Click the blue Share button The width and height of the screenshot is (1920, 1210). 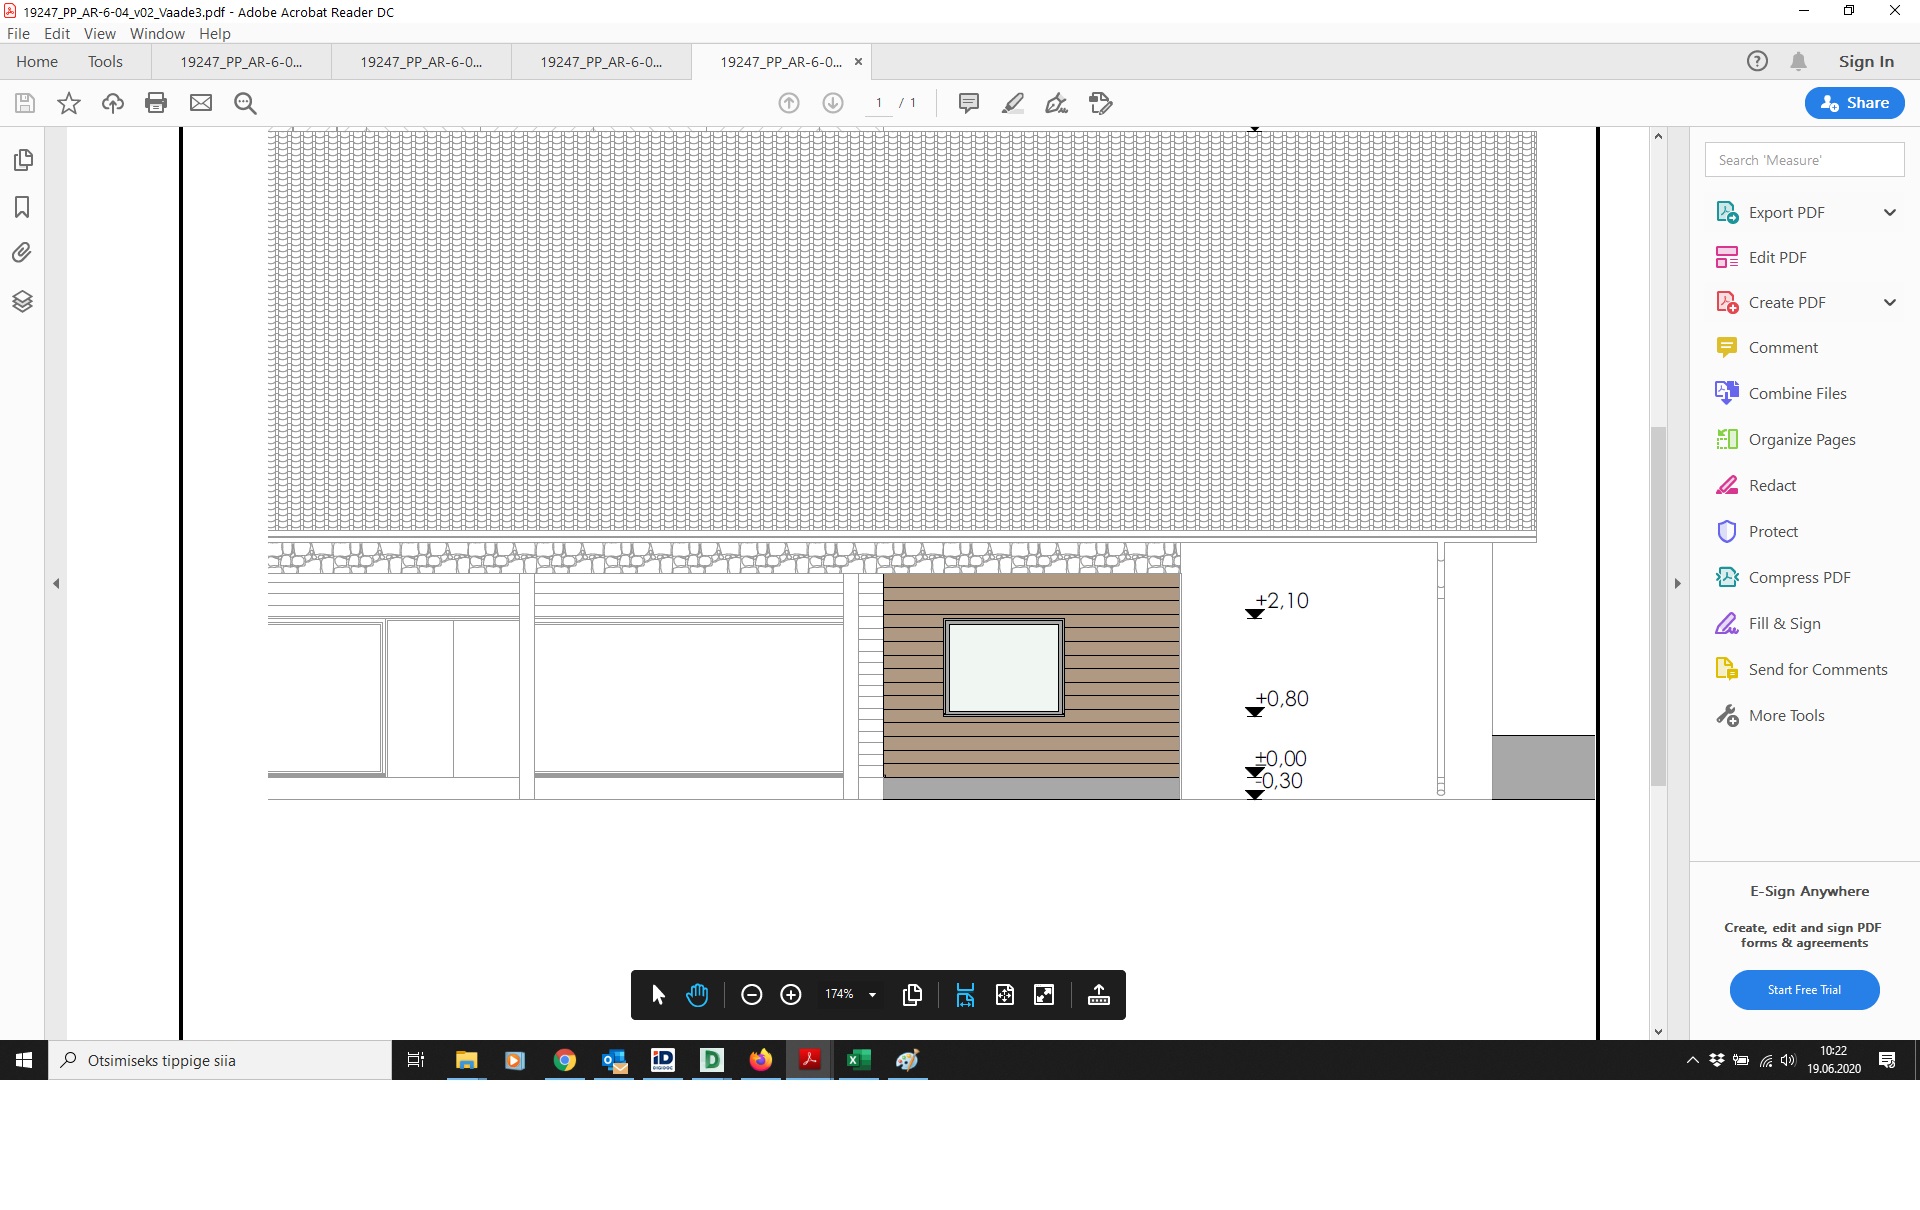click(1854, 103)
